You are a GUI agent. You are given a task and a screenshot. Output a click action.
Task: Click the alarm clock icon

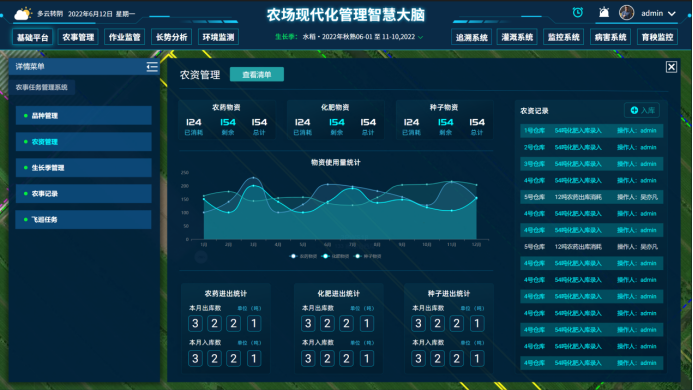pyautogui.click(x=578, y=13)
